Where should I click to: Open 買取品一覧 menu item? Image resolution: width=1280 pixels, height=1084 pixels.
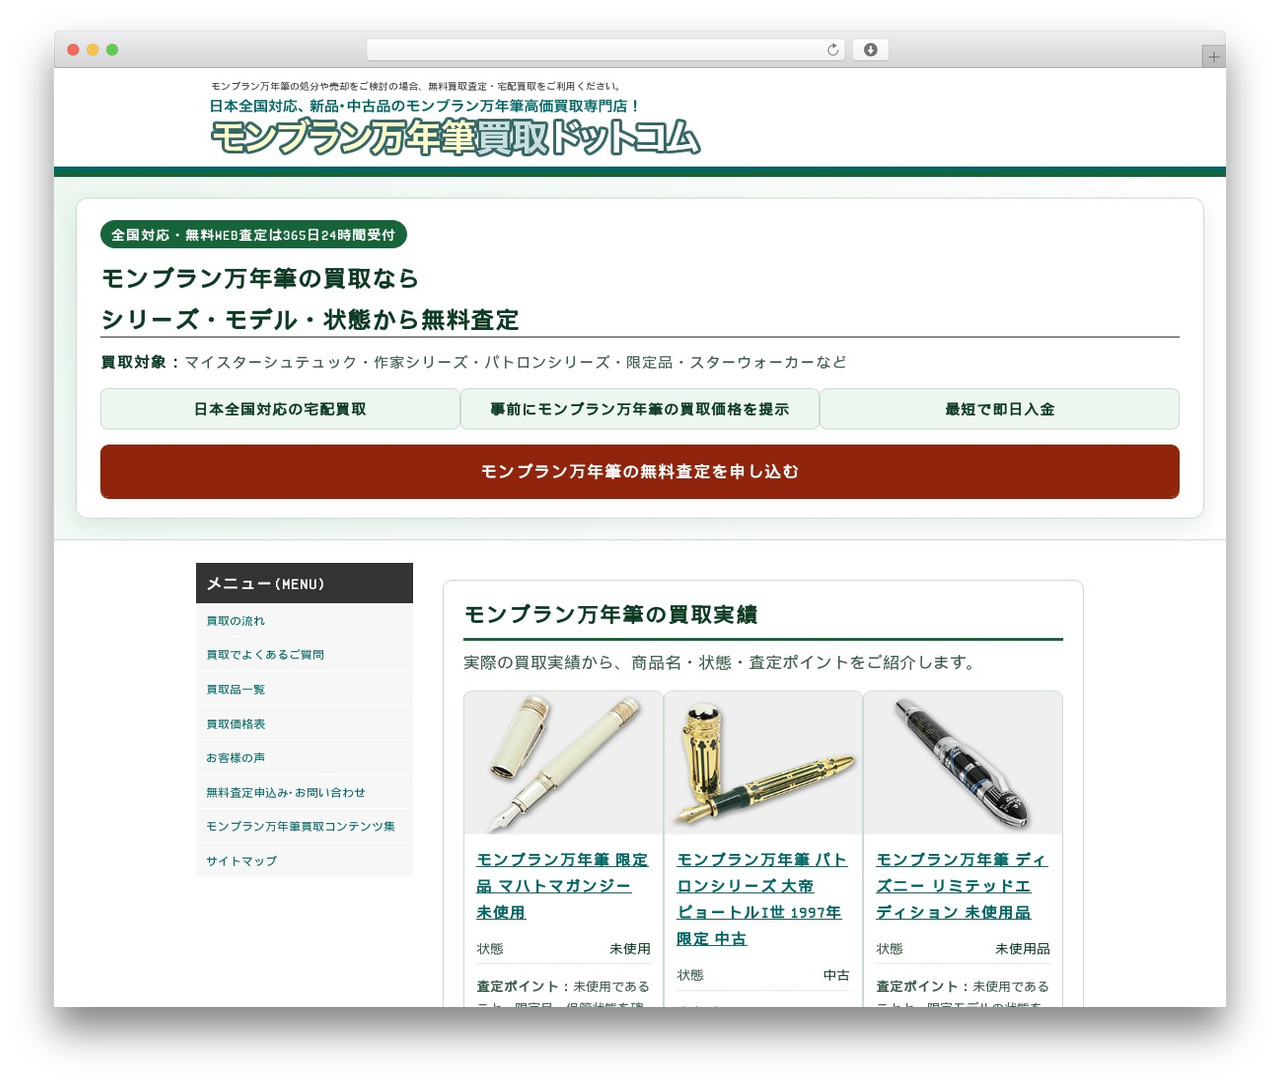(x=304, y=689)
